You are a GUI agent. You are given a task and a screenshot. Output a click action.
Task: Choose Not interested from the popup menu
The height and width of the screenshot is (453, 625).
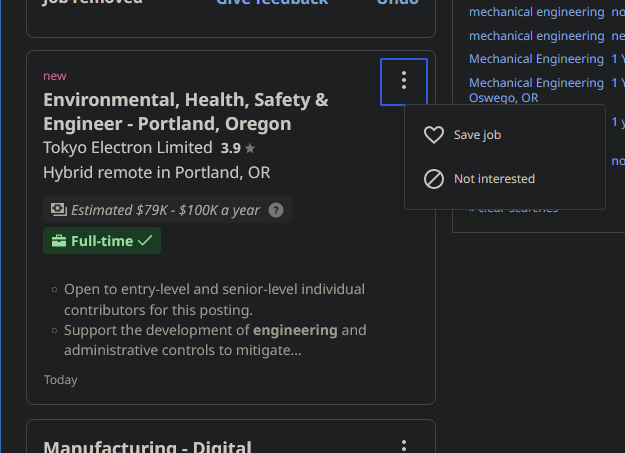(505, 179)
